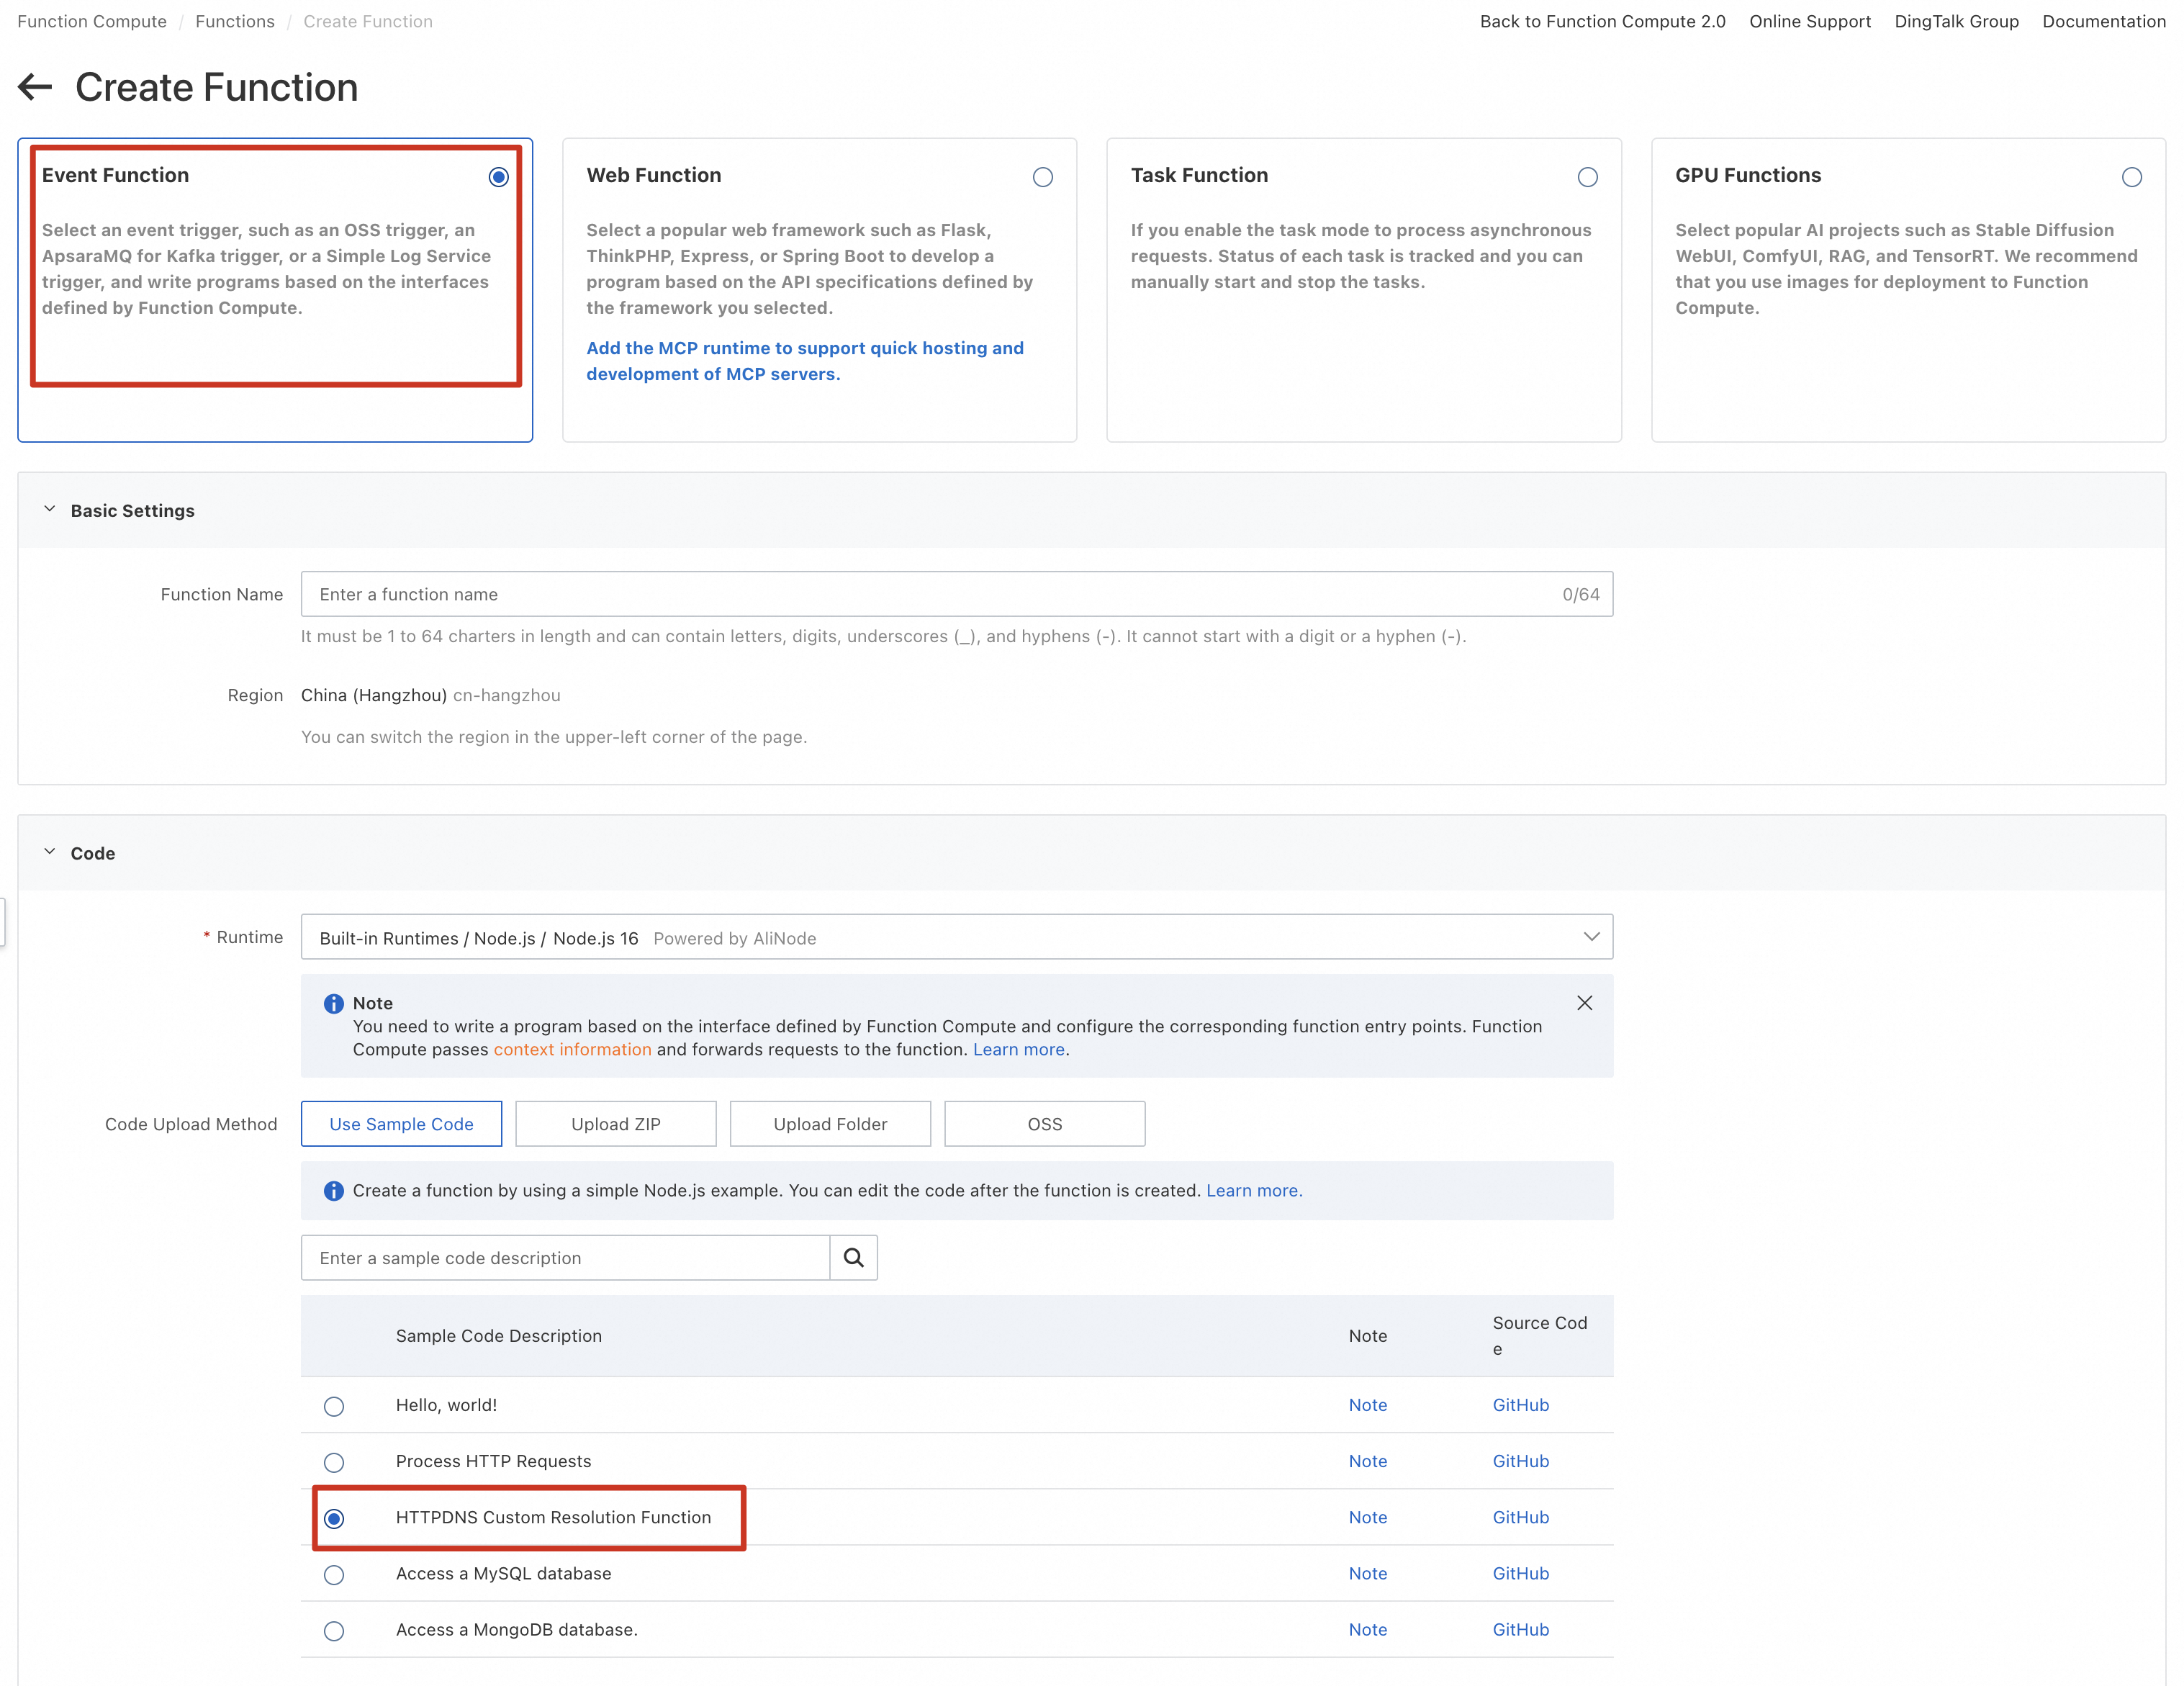Choose the Hello, world! sample code

click(334, 1406)
